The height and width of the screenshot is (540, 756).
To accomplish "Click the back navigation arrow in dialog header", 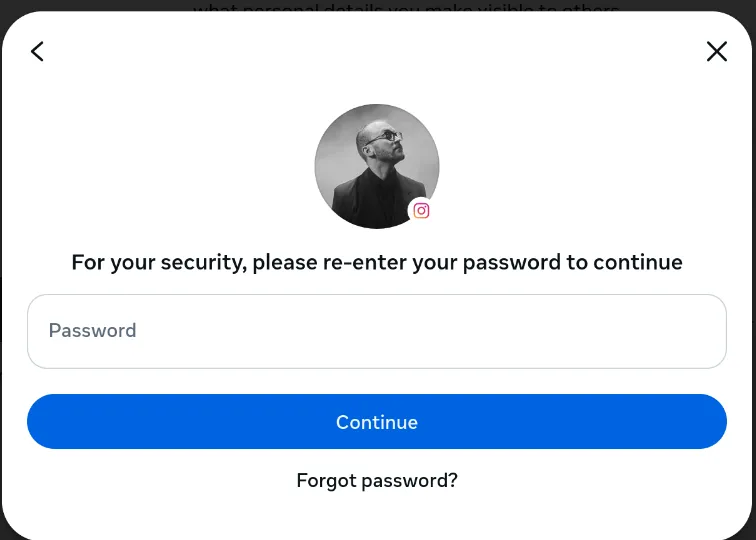I will (37, 51).
